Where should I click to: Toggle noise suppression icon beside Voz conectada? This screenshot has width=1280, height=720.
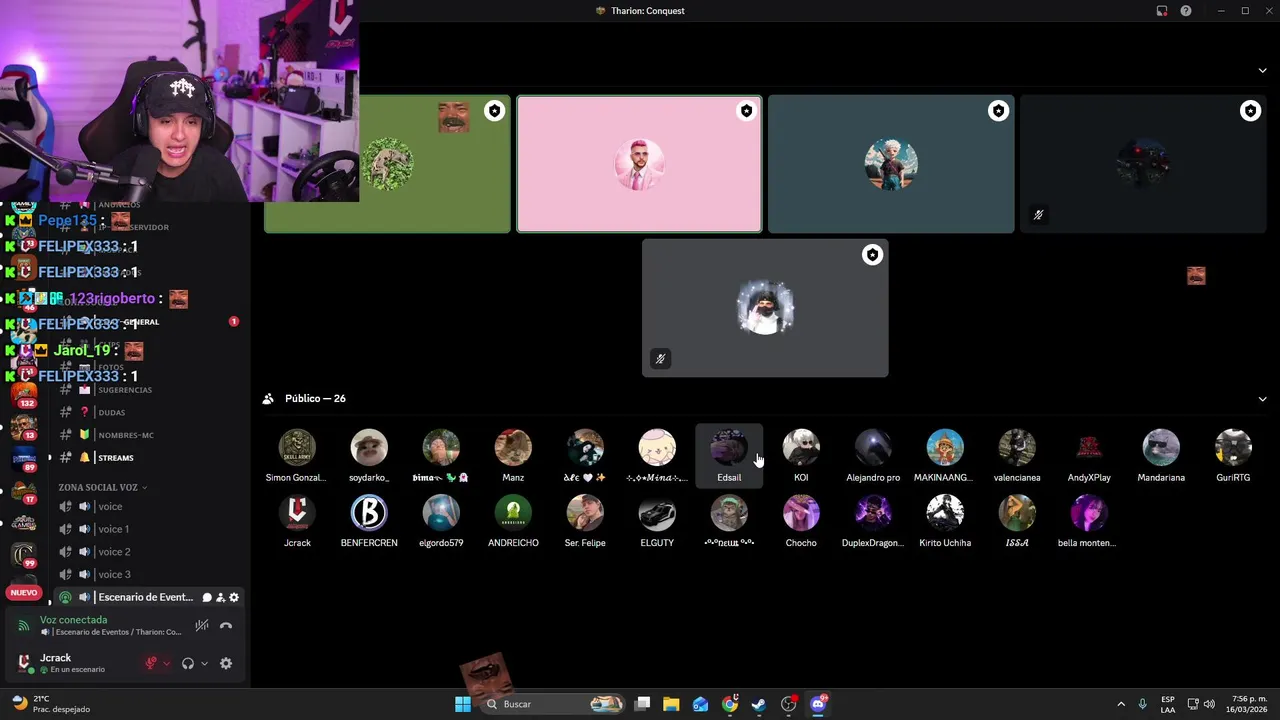(x=202, y=626)
